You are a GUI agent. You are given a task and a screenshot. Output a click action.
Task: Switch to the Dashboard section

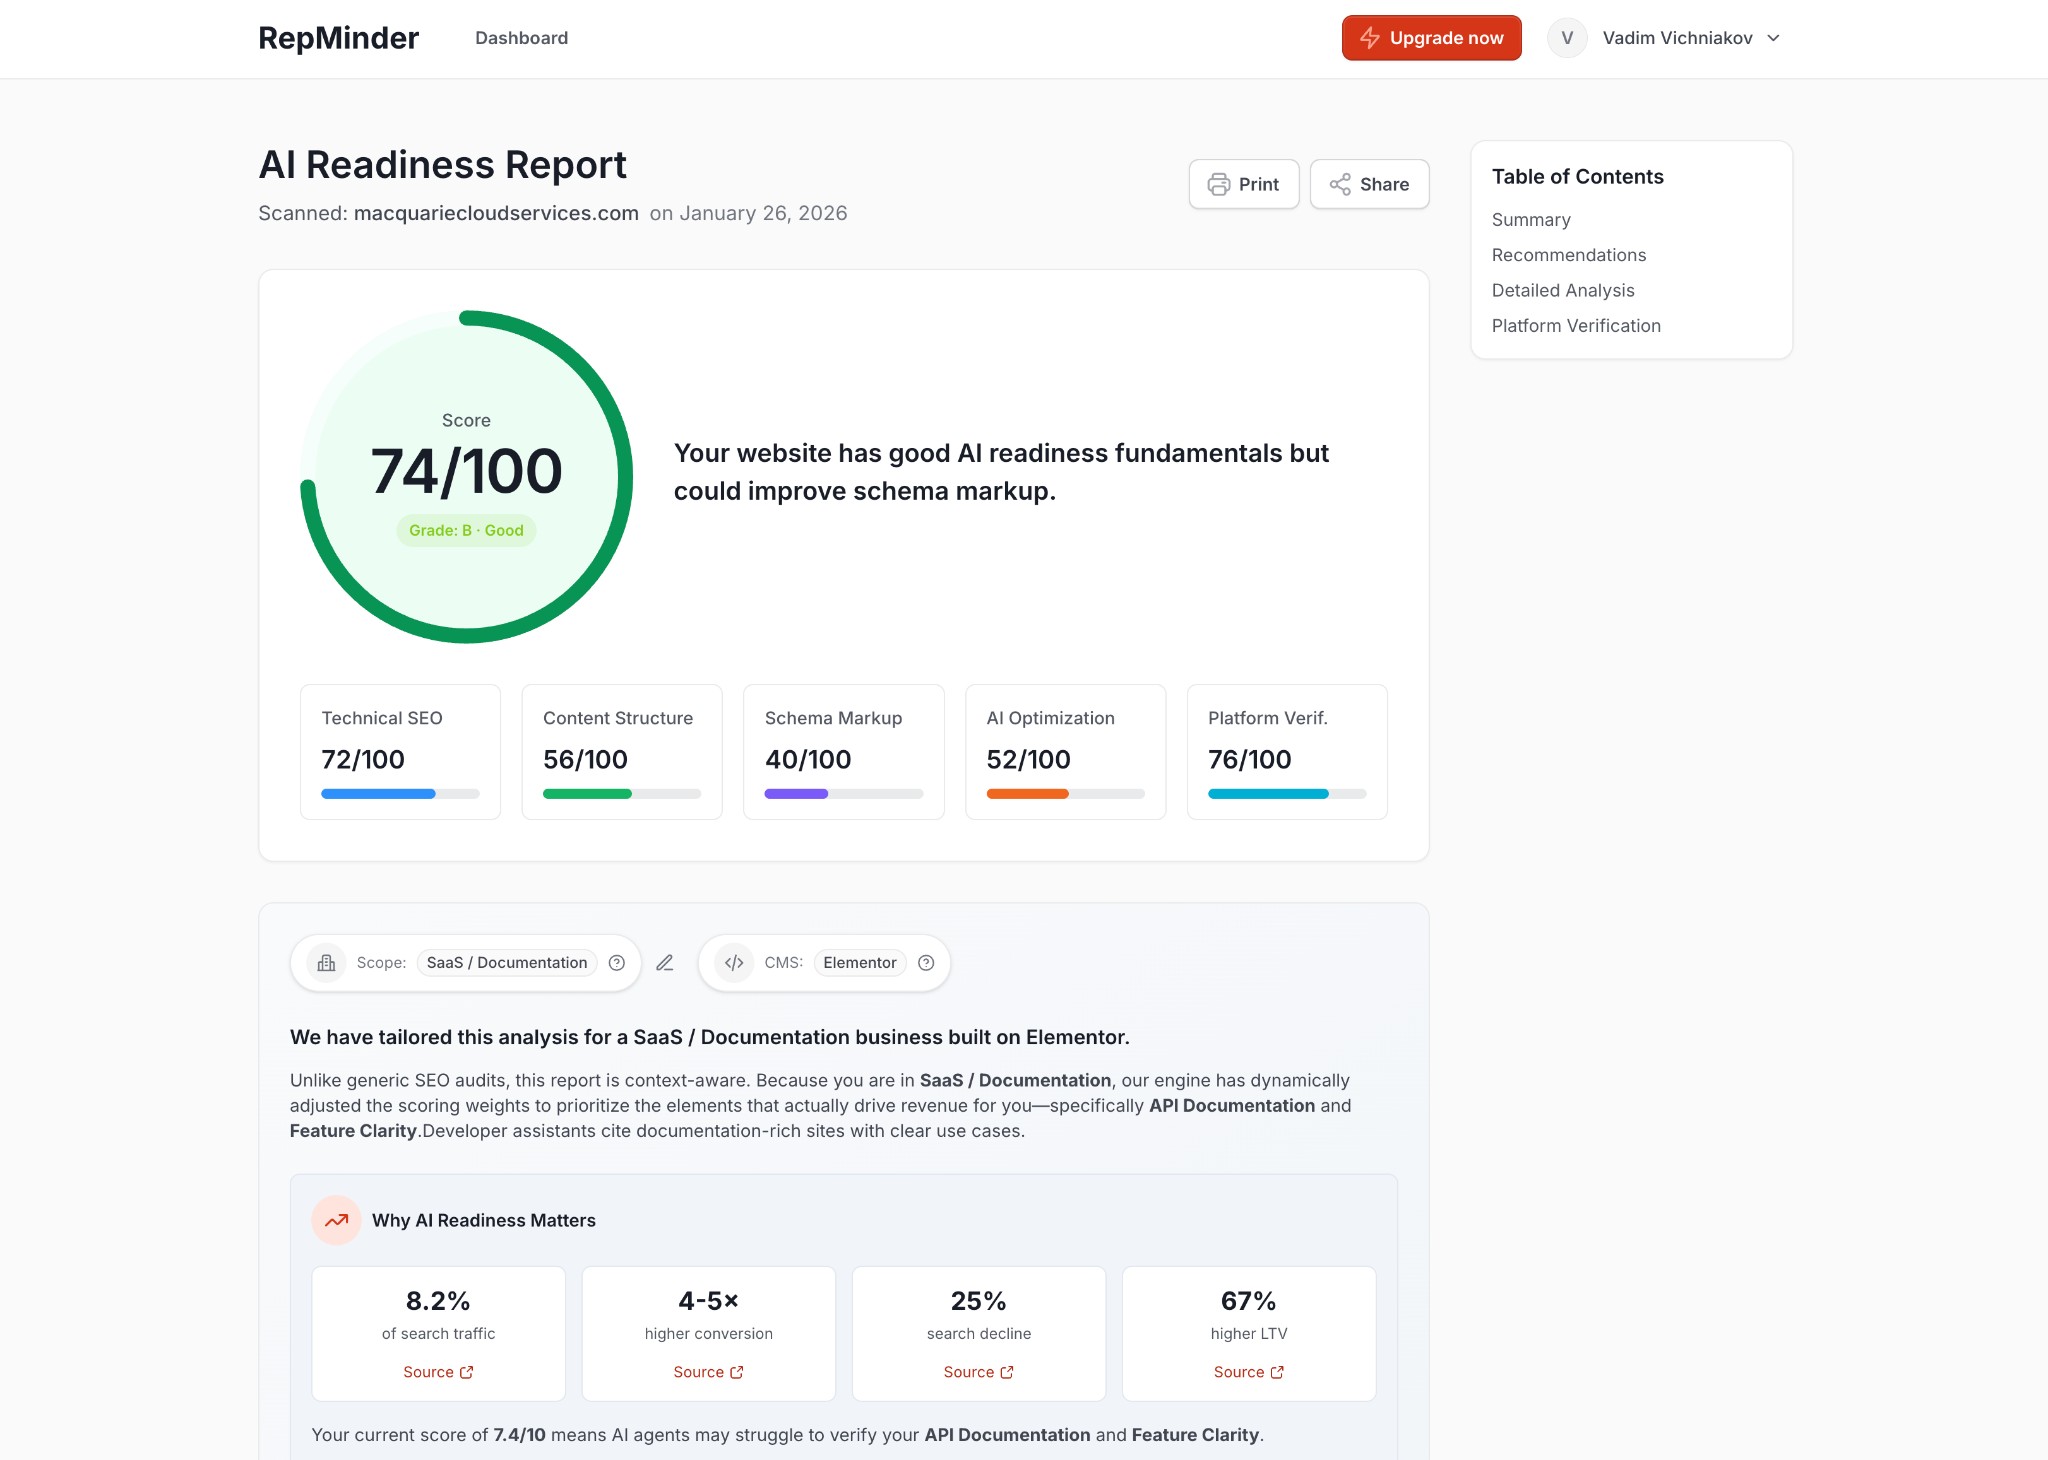[x=522, y=38]
